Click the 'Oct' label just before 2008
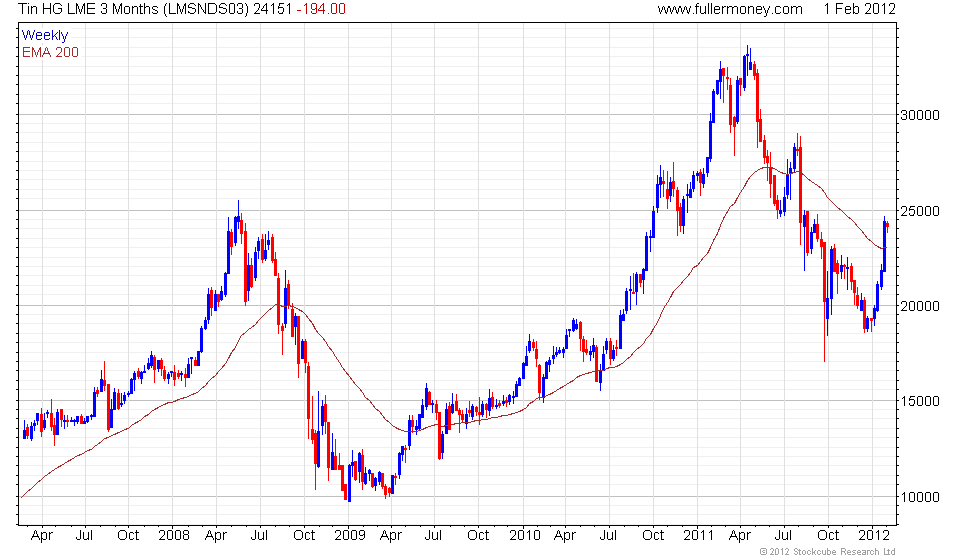980x560 pixels. [x=128, y=536]
